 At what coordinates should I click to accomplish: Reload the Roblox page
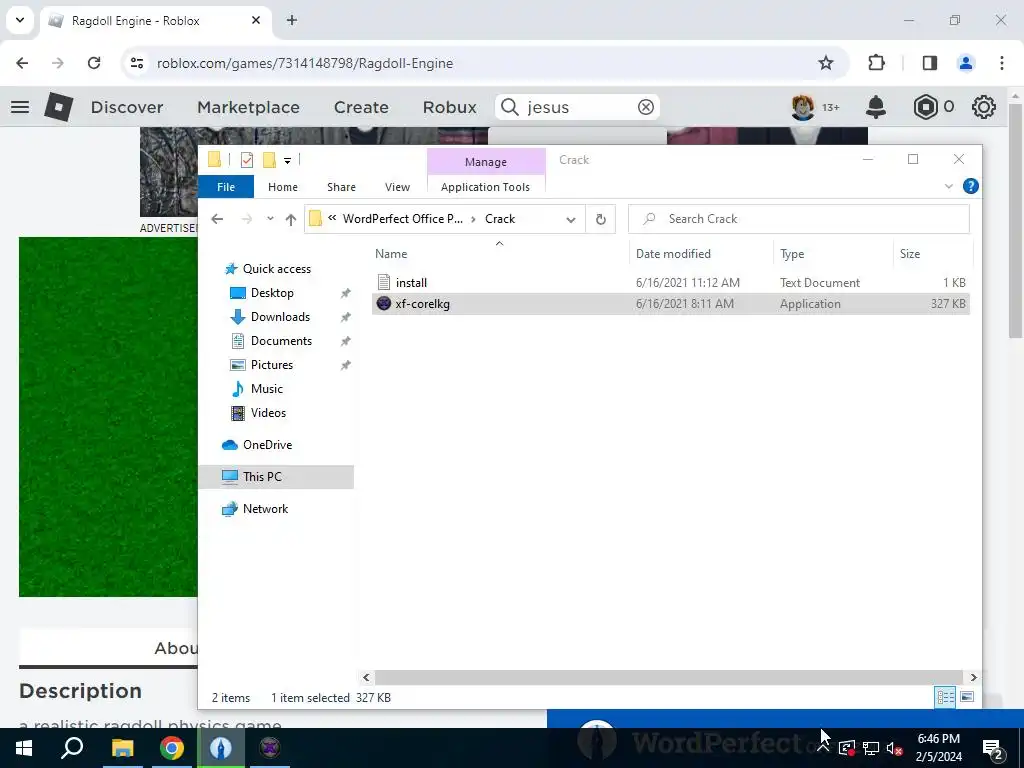(x=94, y=63)
